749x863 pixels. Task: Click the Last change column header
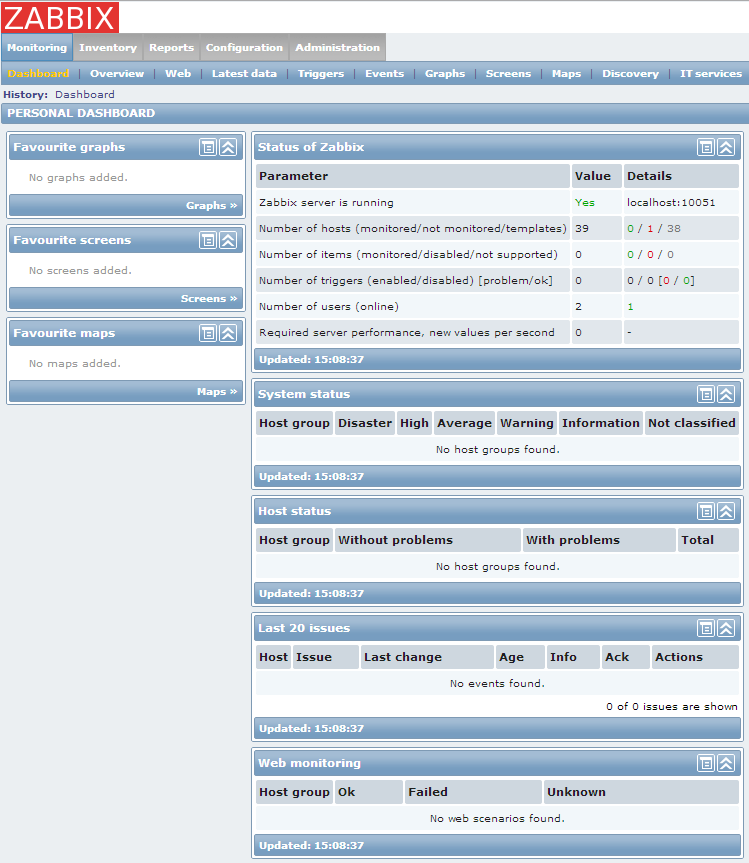427,657
